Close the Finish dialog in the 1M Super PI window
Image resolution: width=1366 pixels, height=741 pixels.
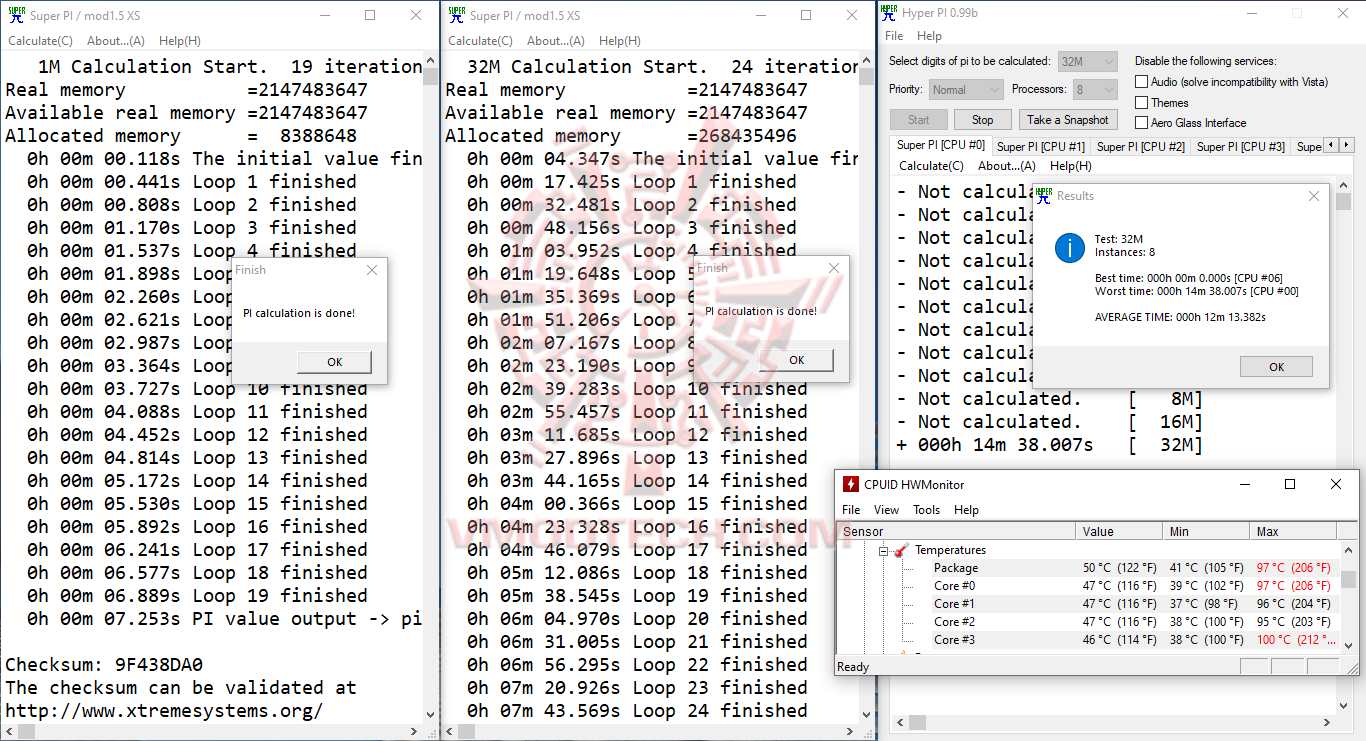click(x=372, y=270)
